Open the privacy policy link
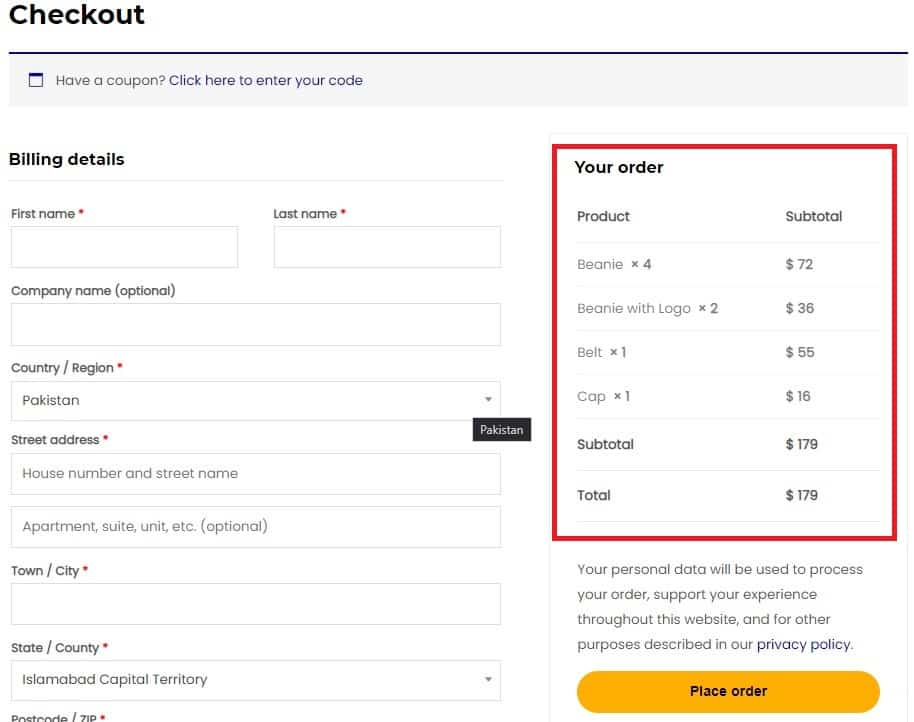Image resolution: width=914 pixels, height=722 pixels. point(803,644)
